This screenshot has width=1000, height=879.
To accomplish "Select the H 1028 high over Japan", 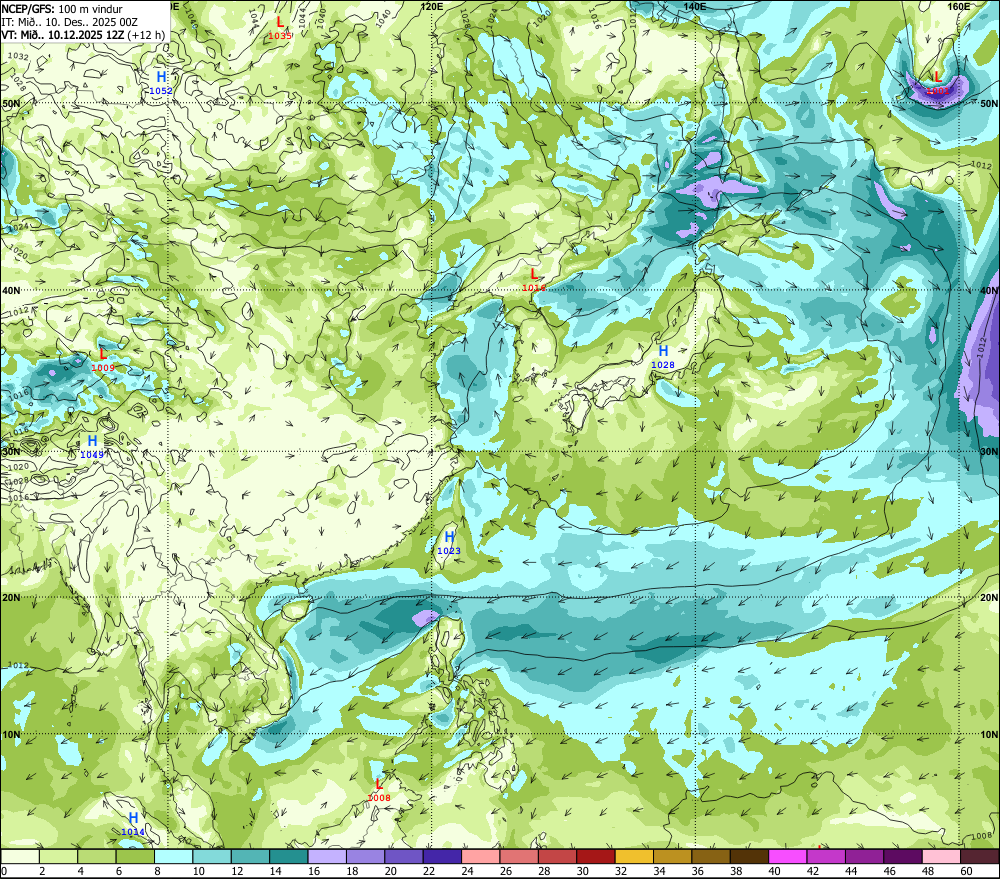I will click(x=663, y=357).
